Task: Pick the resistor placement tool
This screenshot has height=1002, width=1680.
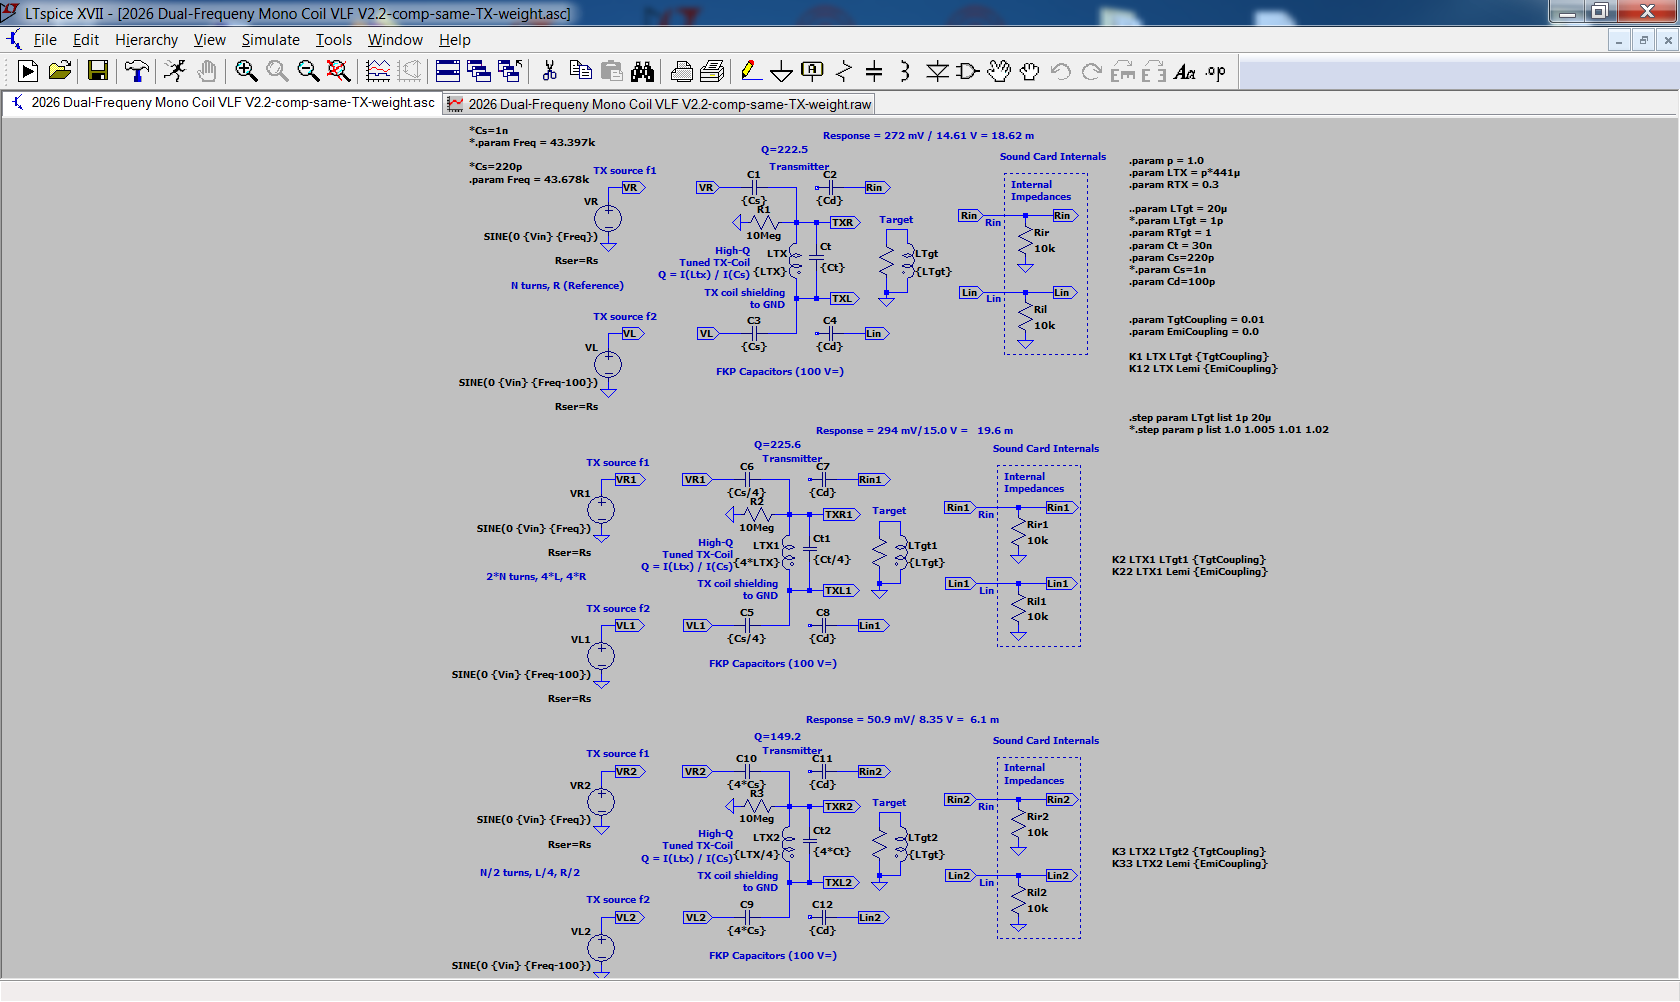Action: point(844,71)
